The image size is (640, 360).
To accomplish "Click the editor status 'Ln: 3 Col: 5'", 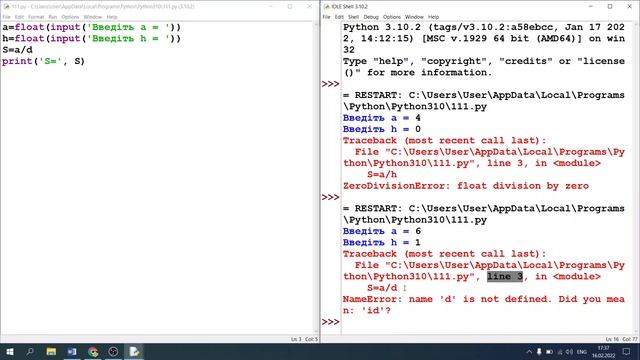I will click(x=304, y=339).
